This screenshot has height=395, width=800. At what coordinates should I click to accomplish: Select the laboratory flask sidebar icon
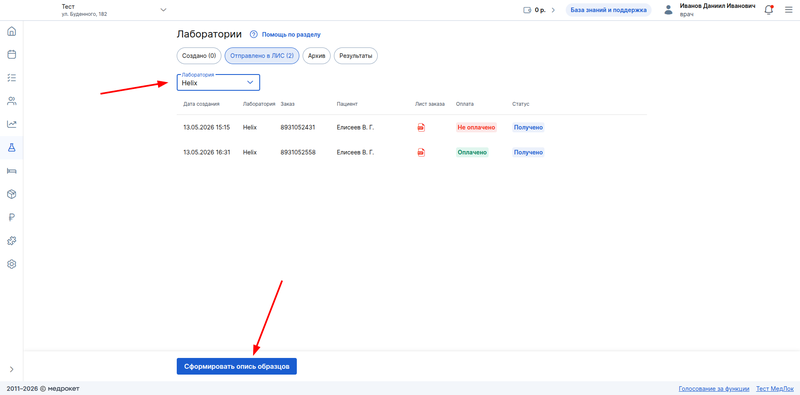click(11, 147)
